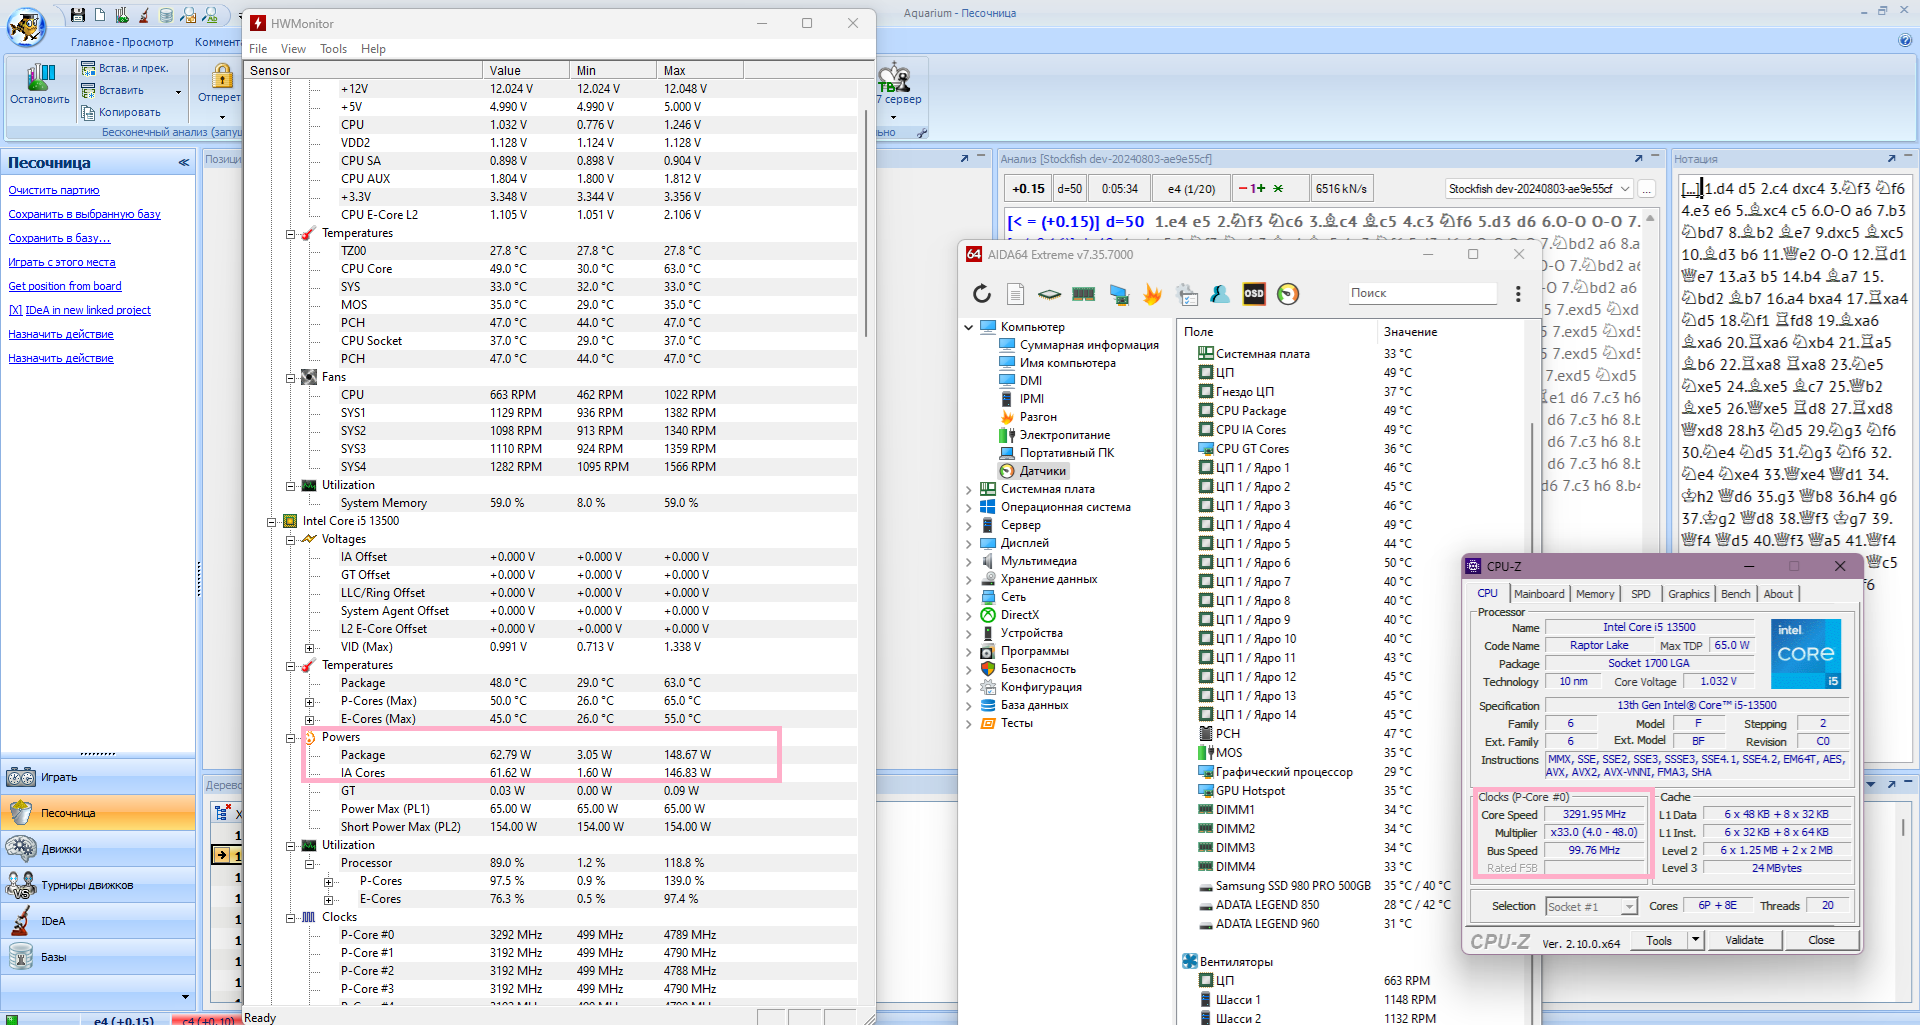The image size is (1920, 1025).
Task: Switch to the Memory tab in CPU-Z
Action: (1594, 594)
